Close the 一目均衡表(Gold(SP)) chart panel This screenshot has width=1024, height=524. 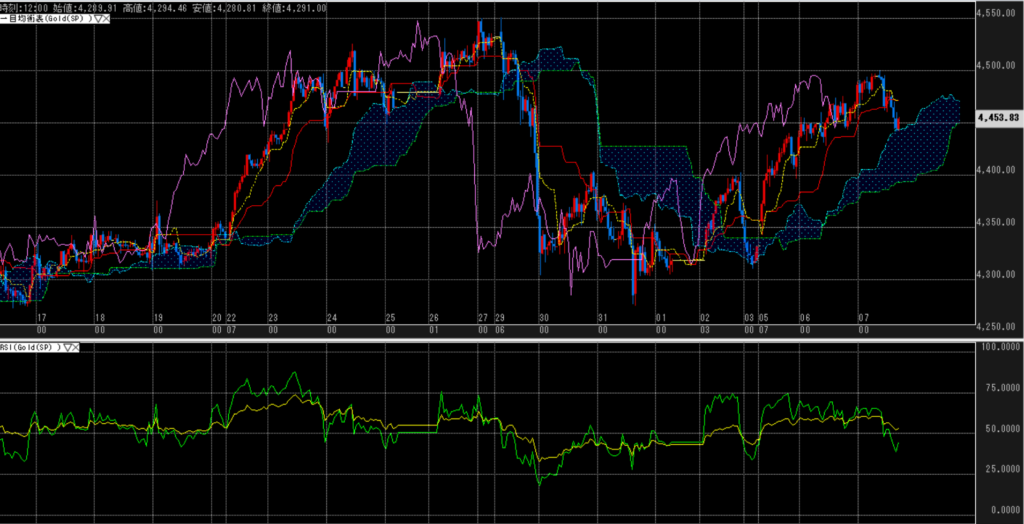(x=104, y=19)
